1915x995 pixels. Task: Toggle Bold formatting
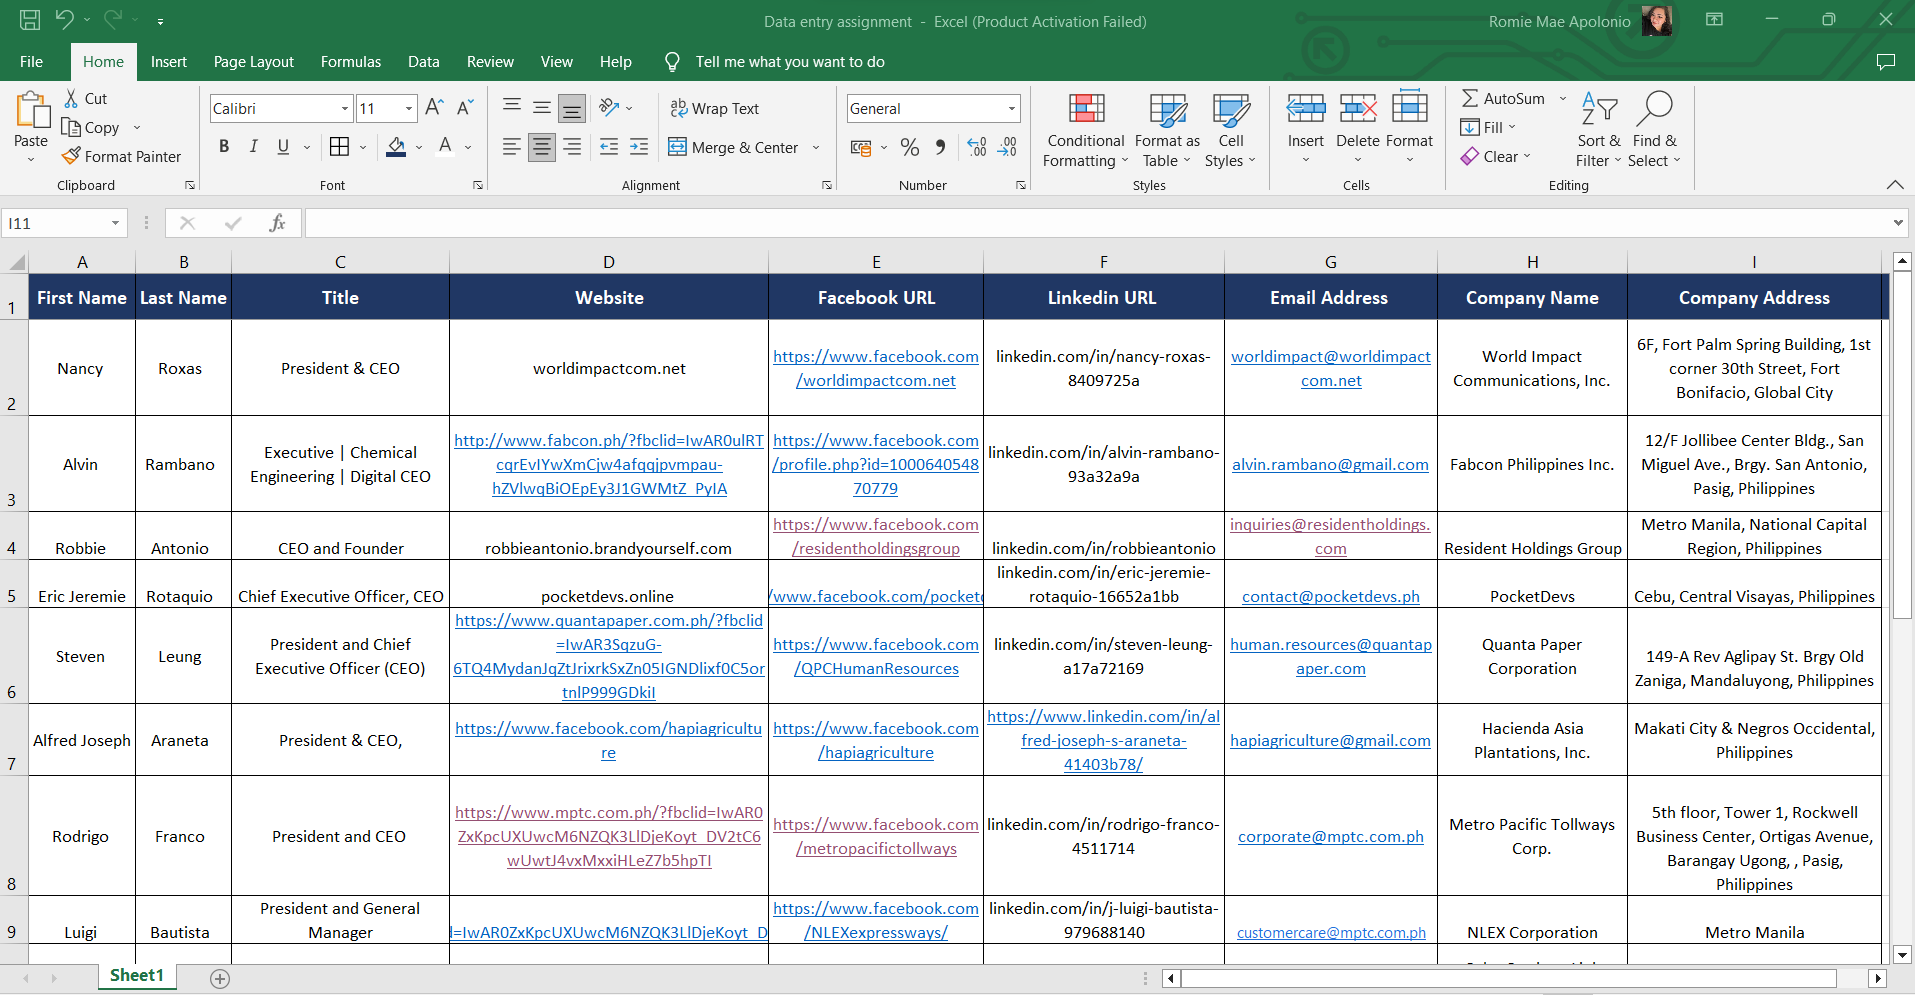coord(224,147)
